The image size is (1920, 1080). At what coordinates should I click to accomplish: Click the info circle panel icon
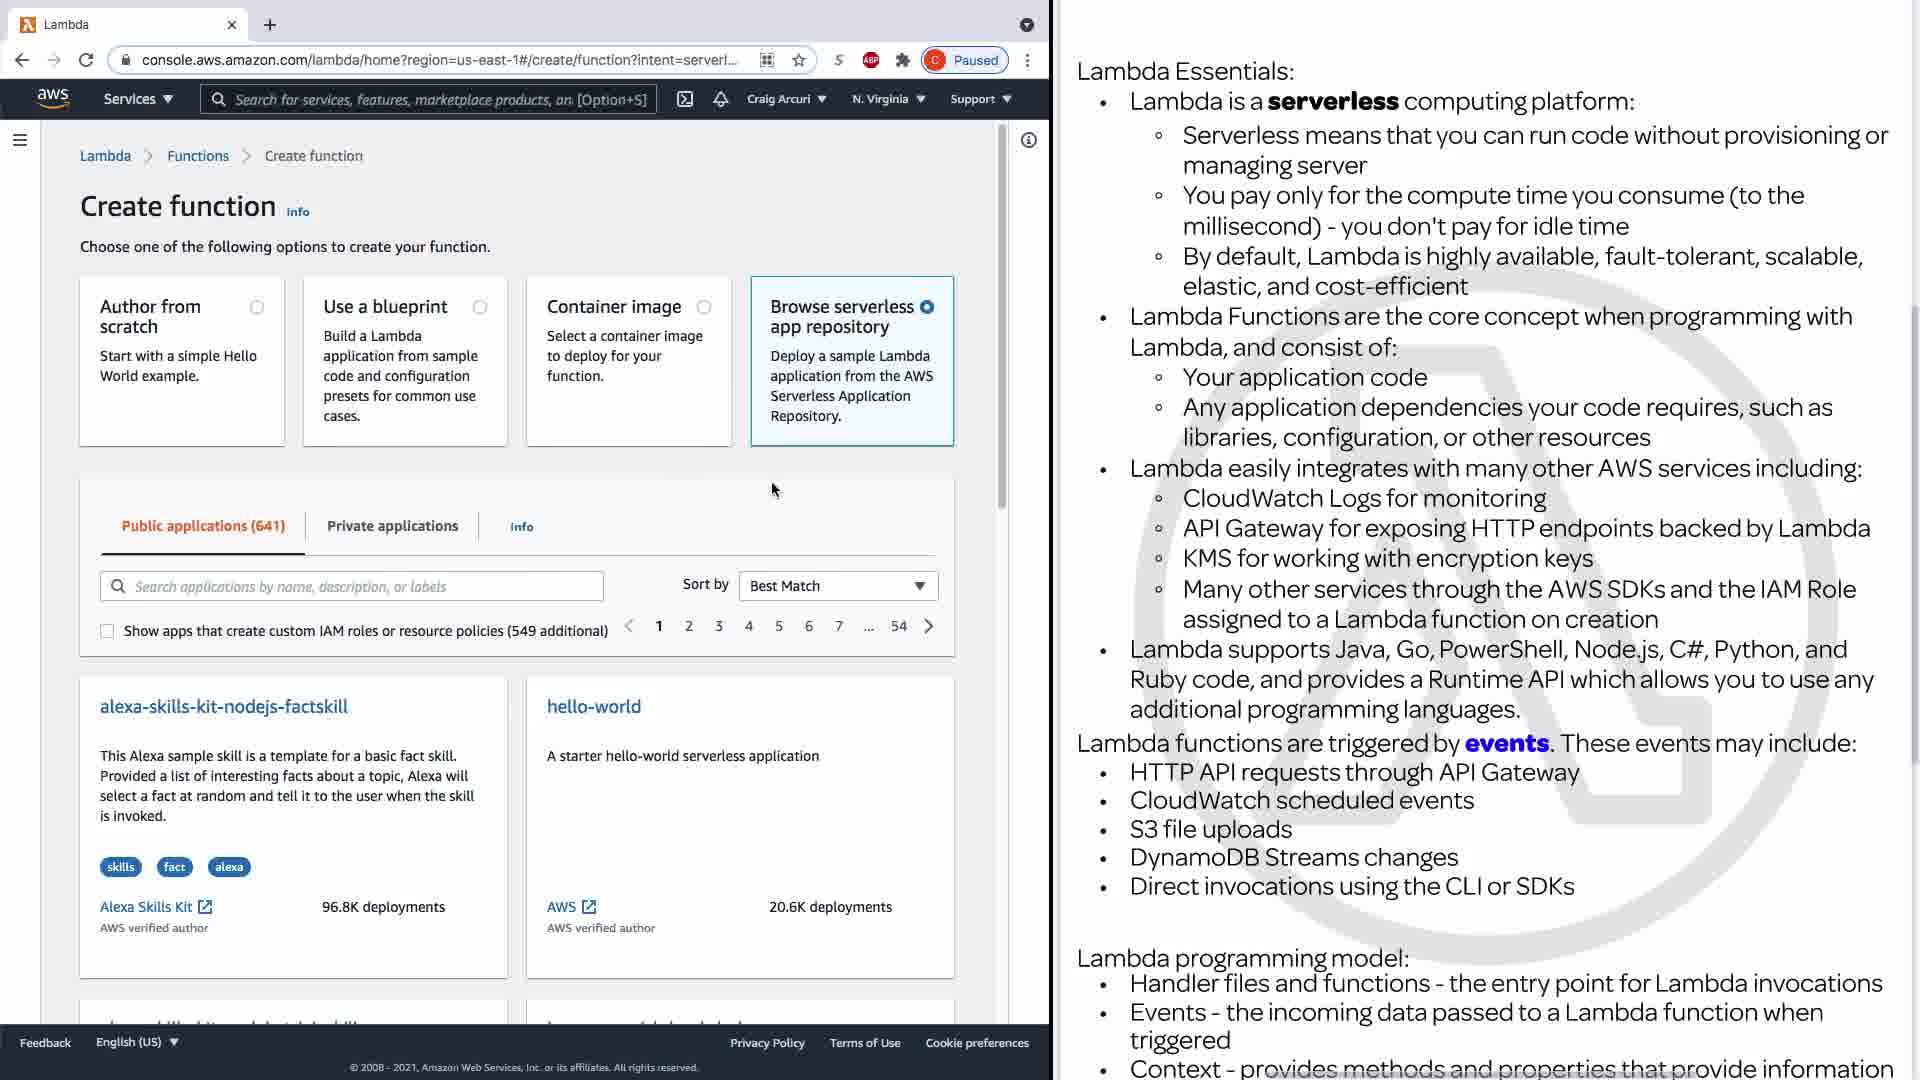pos(1028,140)
